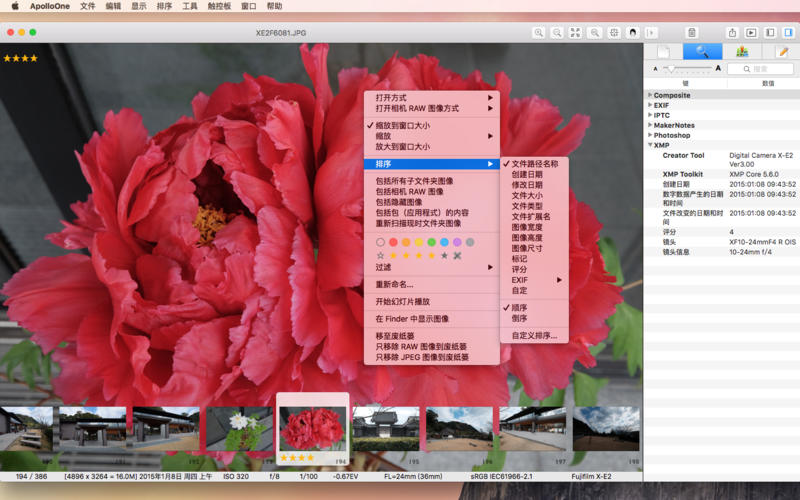Choose 创建日期 sort option
The height and width of the screenshot is (500, 800).
coord(534,174)
